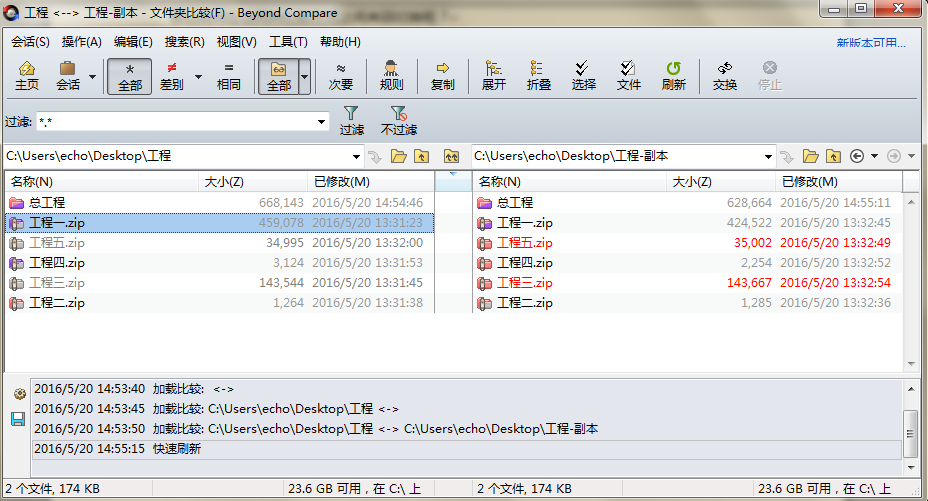
Task: Click the 折叠 collapse-all icon
Action: tap(539, 76)
